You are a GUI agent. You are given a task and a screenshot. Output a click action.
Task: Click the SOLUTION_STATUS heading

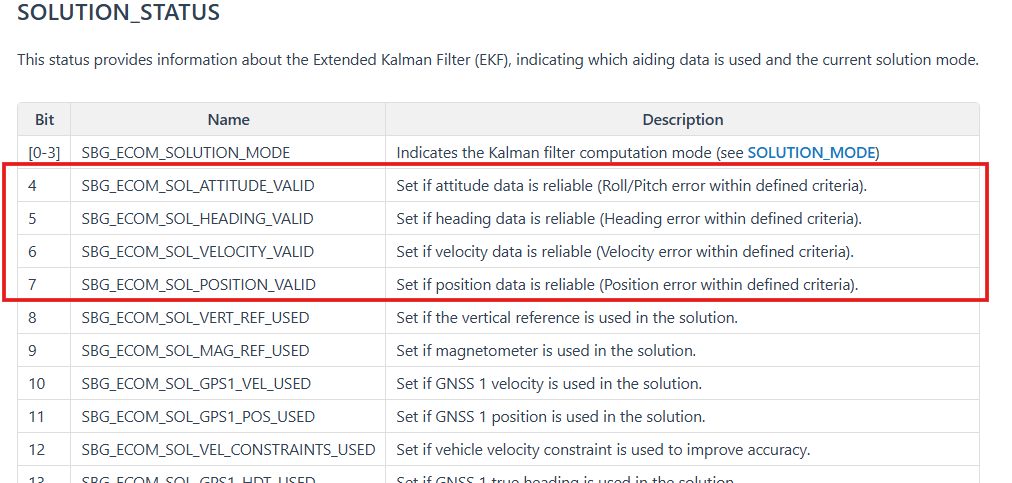(119, 14)
